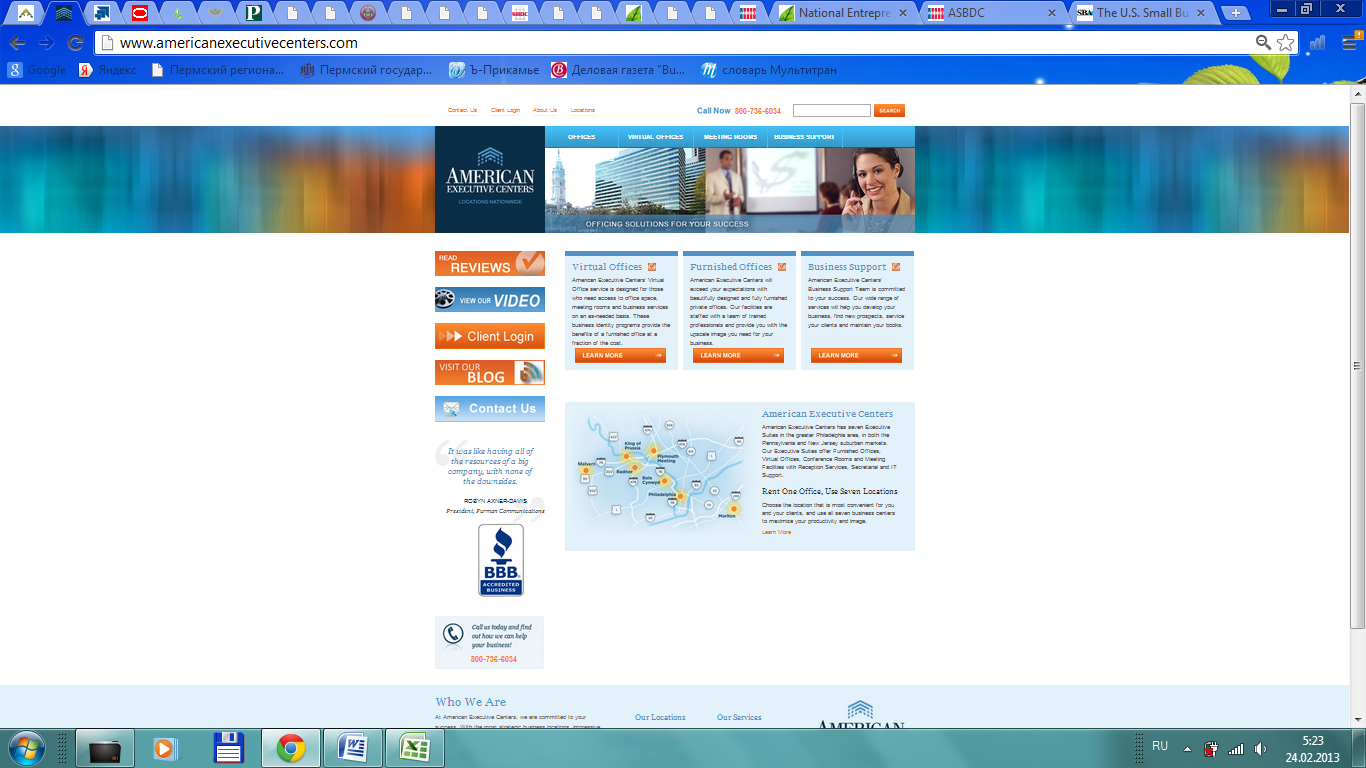
Task: Click Learn More under Business Support
Action: [x=856, y=355]
